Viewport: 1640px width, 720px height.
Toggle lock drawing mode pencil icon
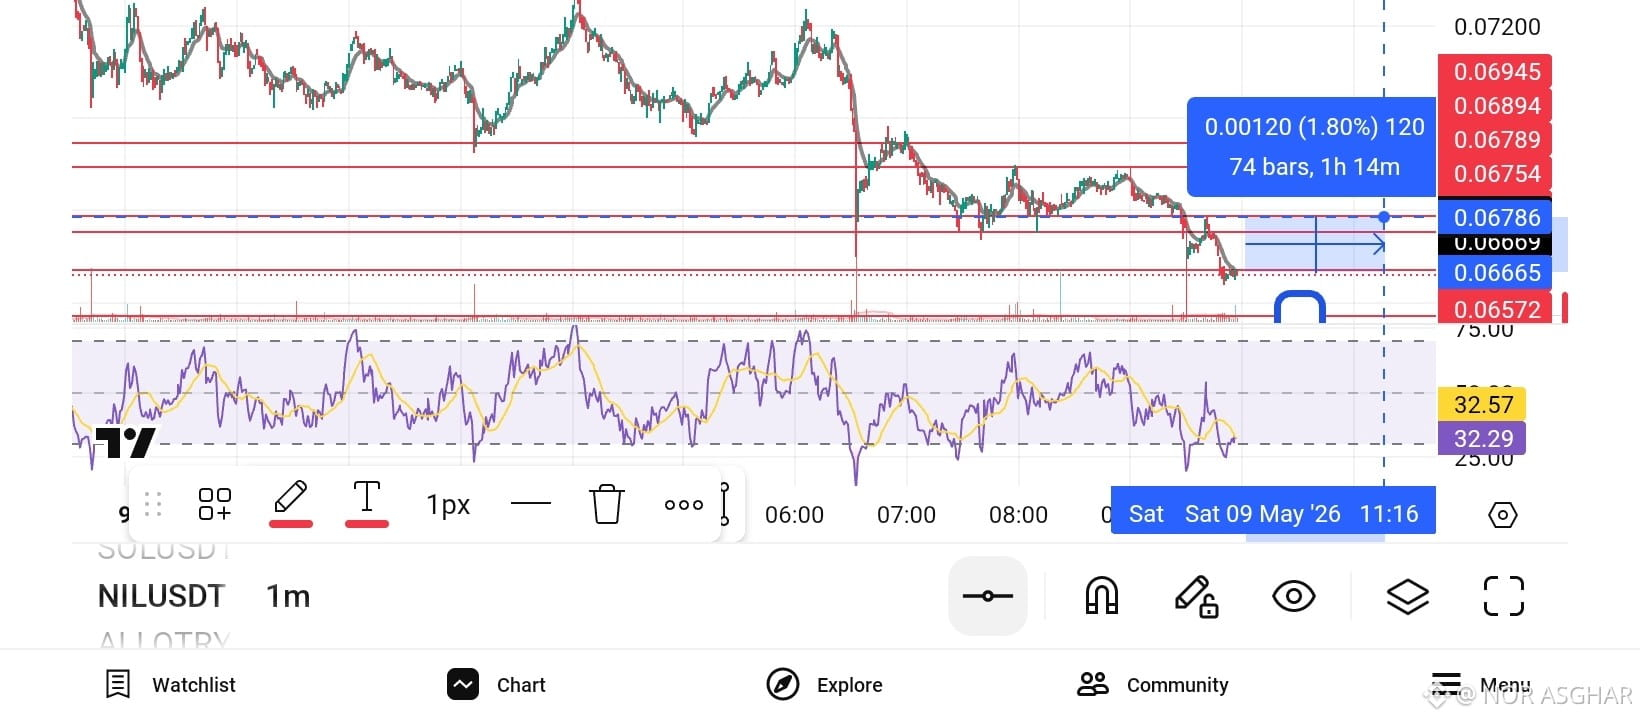point(1196,596)
